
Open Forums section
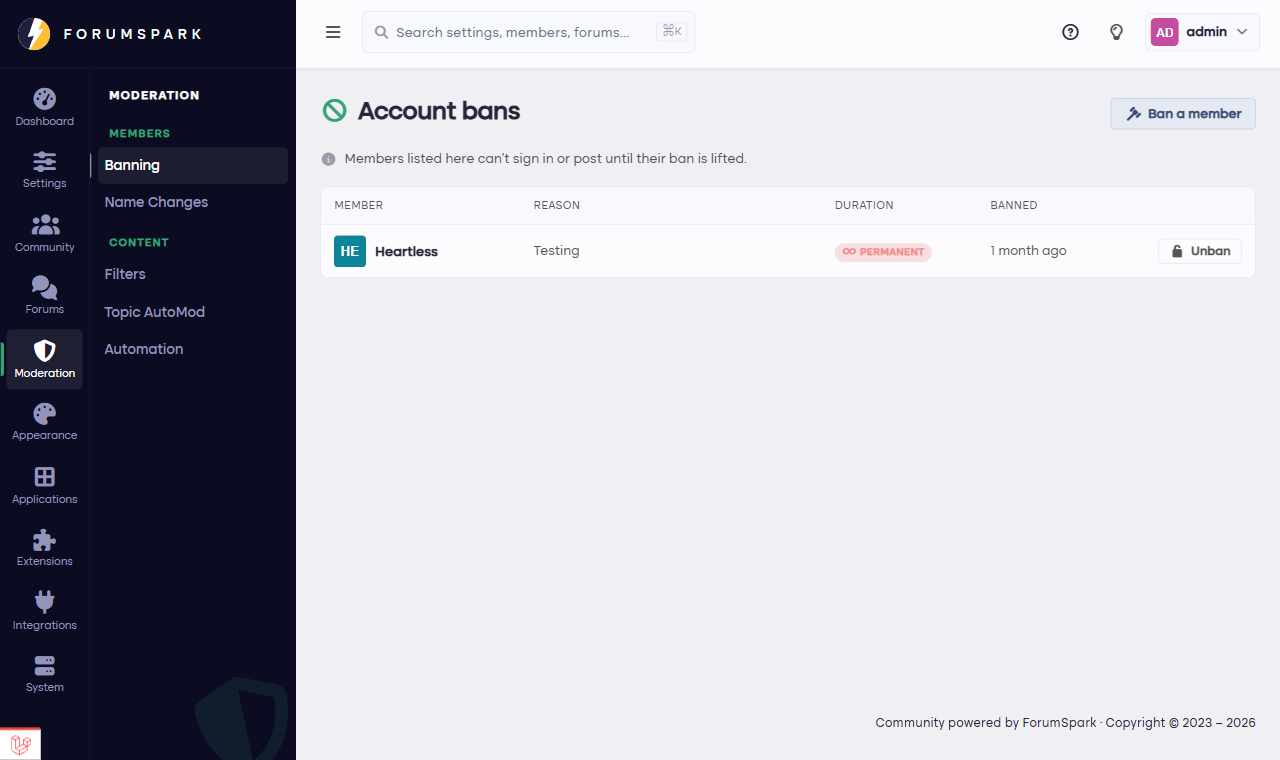(x=44, y=296)
